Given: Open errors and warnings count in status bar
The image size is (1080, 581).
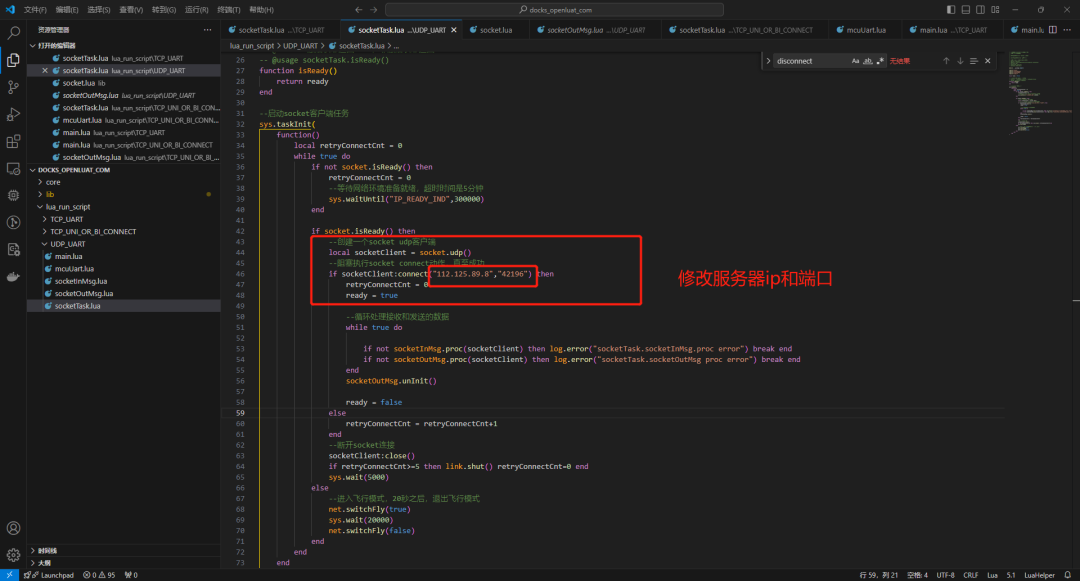Looking at the screenshot, I should [99, 575].
